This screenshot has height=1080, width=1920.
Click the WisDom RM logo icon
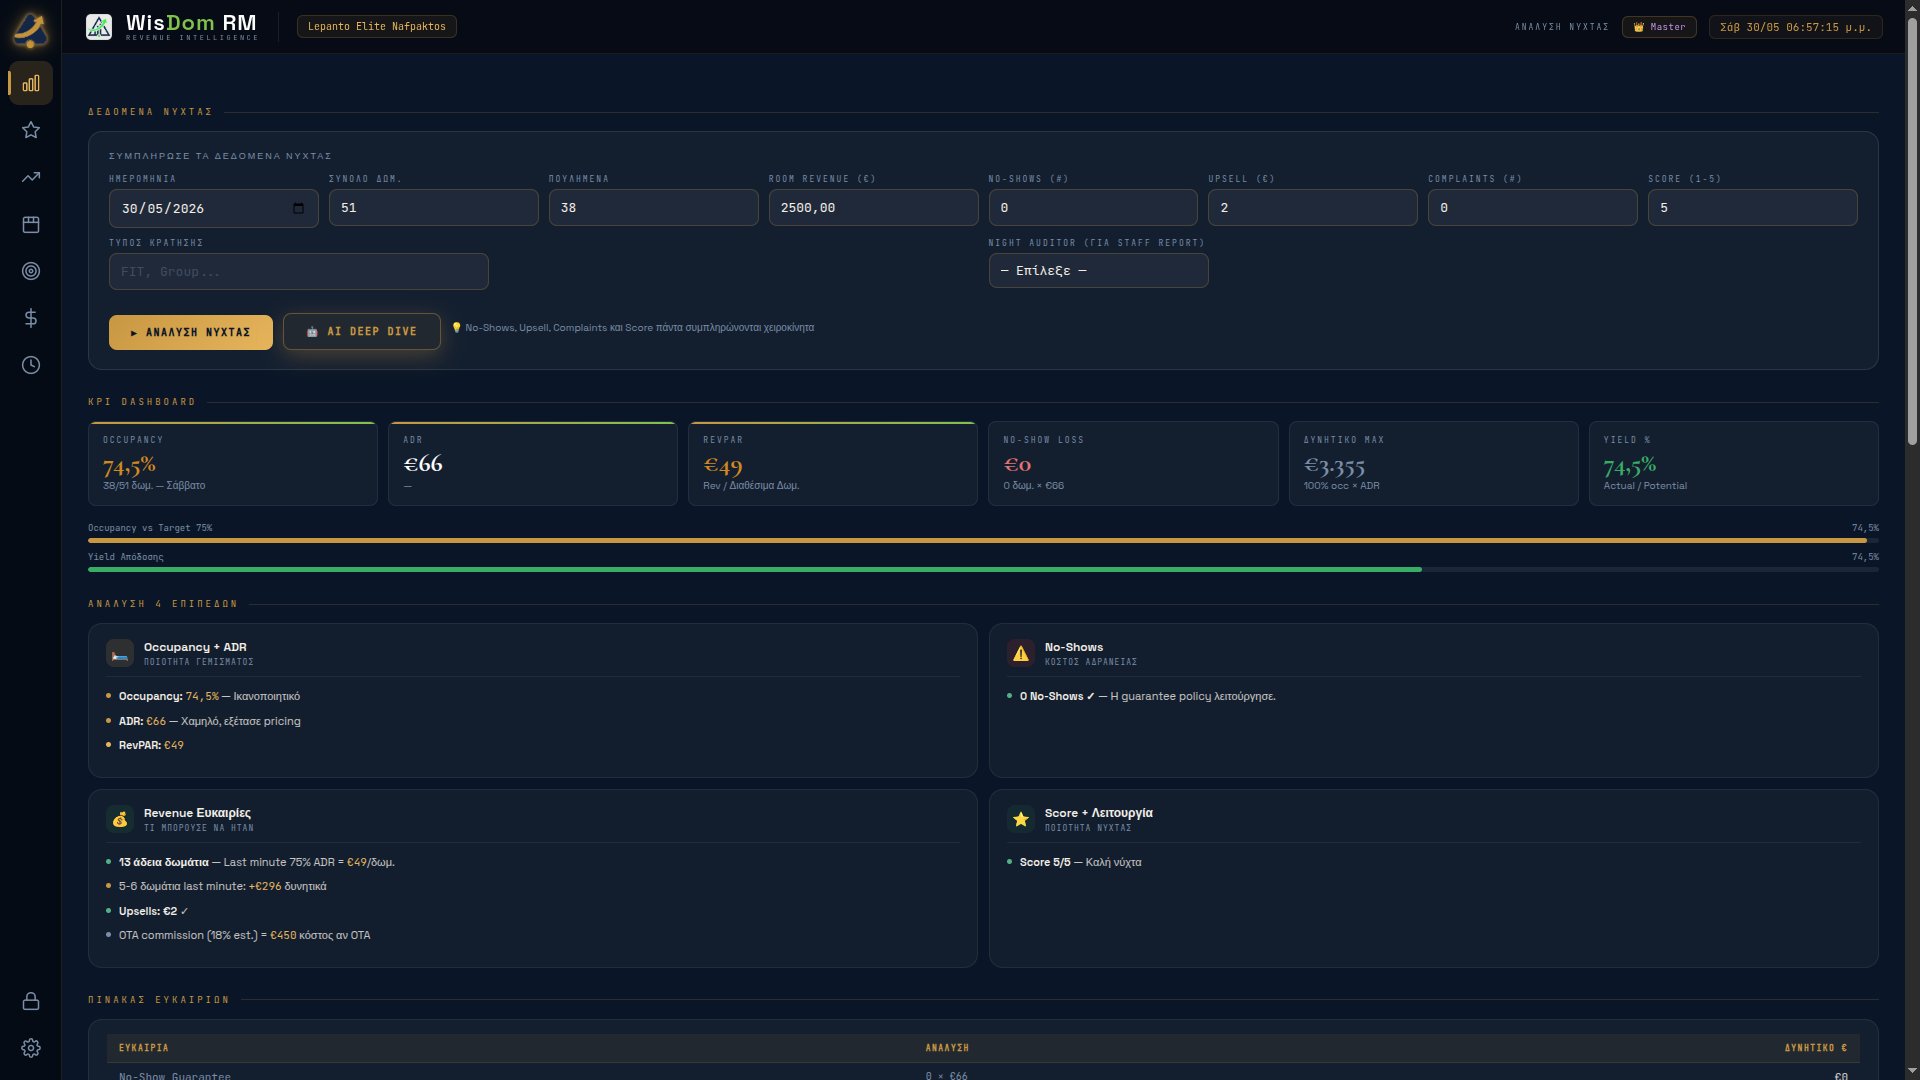pos(99,27)
